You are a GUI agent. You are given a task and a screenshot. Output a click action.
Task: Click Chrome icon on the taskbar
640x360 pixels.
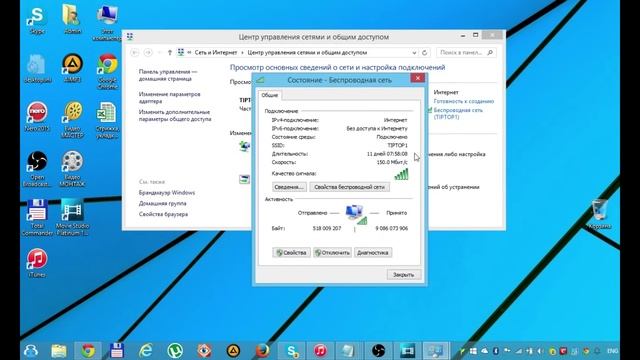click(x=88, y=351)
